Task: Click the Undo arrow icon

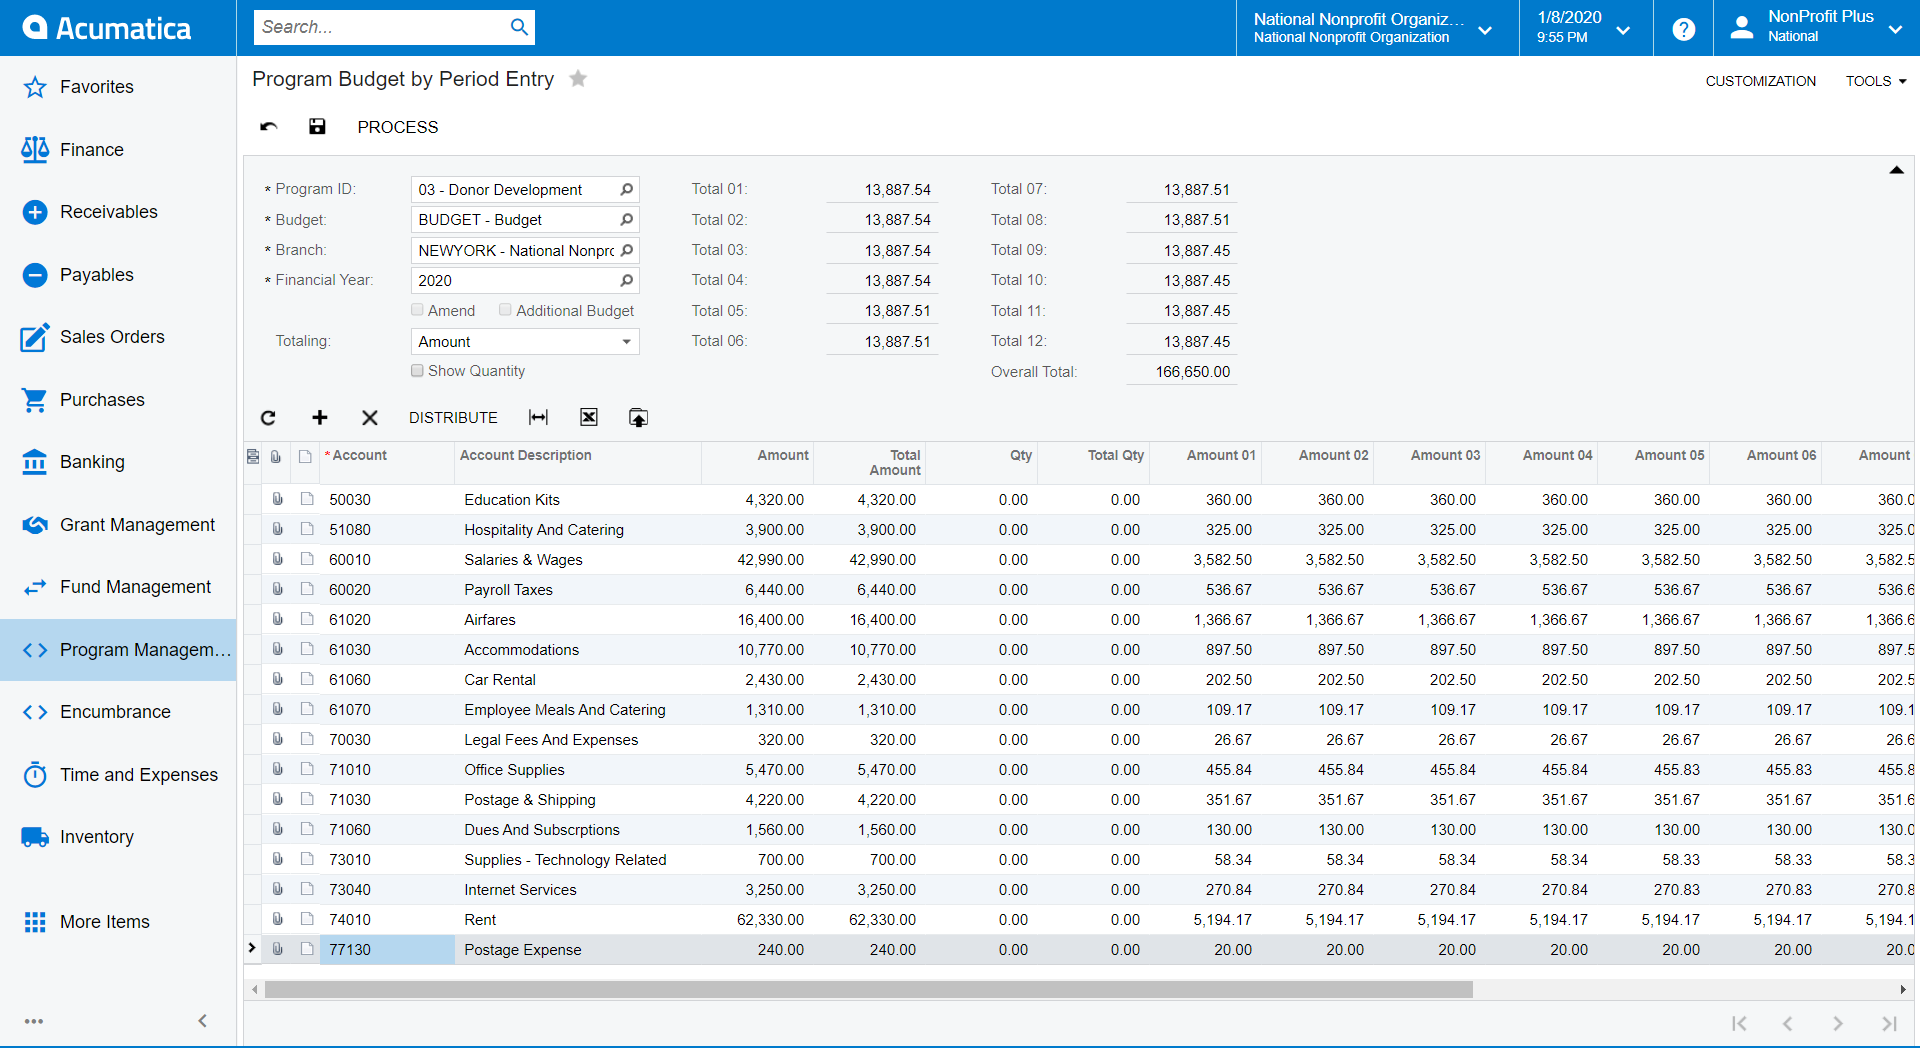Action: pyautogui.click(x=269, y=126)
